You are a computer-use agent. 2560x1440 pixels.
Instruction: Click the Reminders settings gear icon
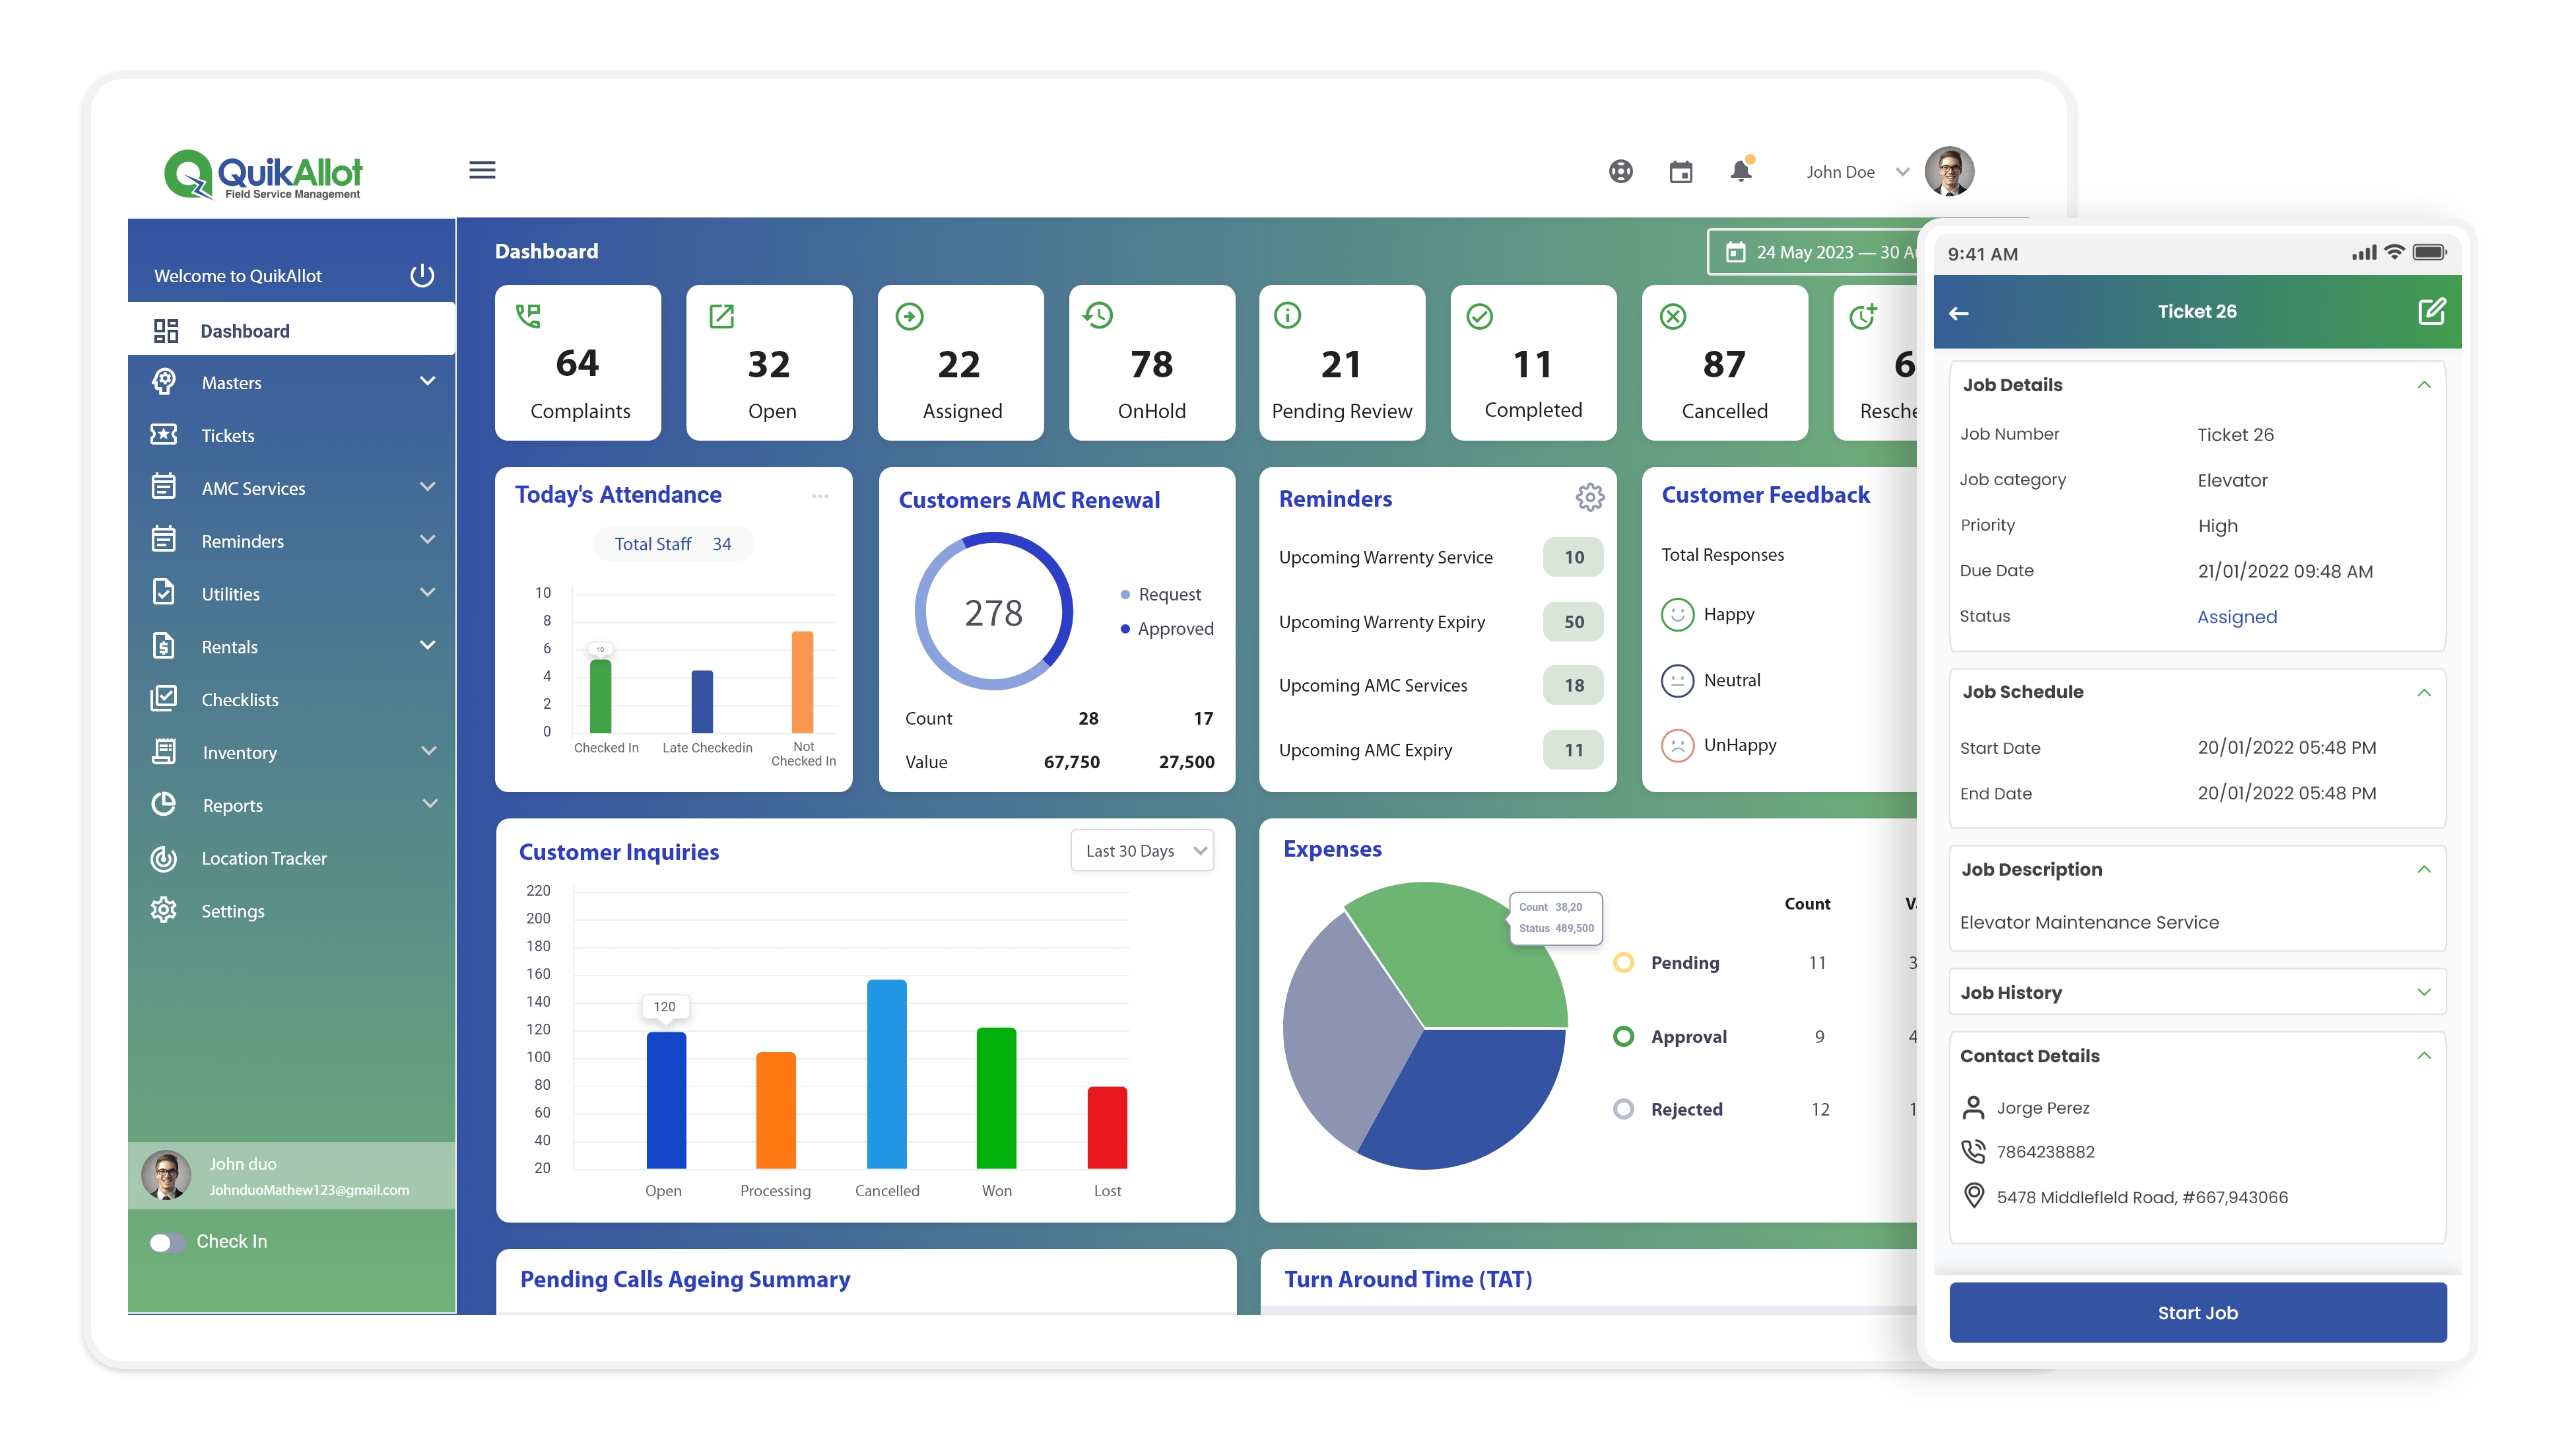pyautogui.click(x=1589, y=497)
